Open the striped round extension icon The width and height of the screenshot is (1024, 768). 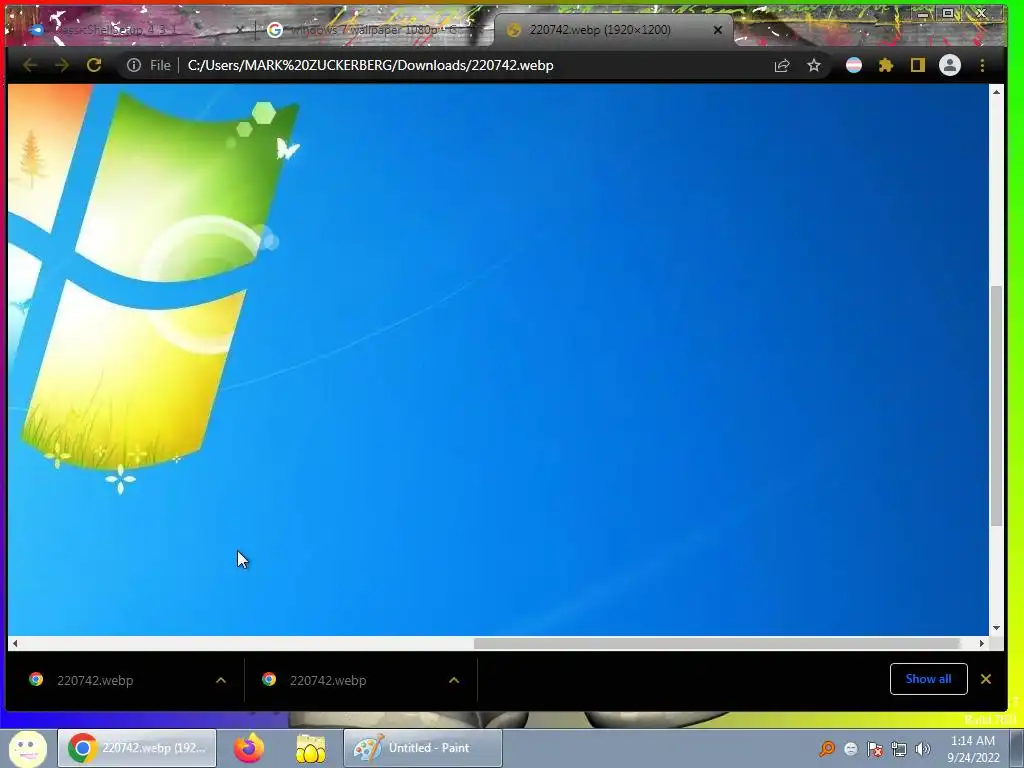tap(854, 65)
